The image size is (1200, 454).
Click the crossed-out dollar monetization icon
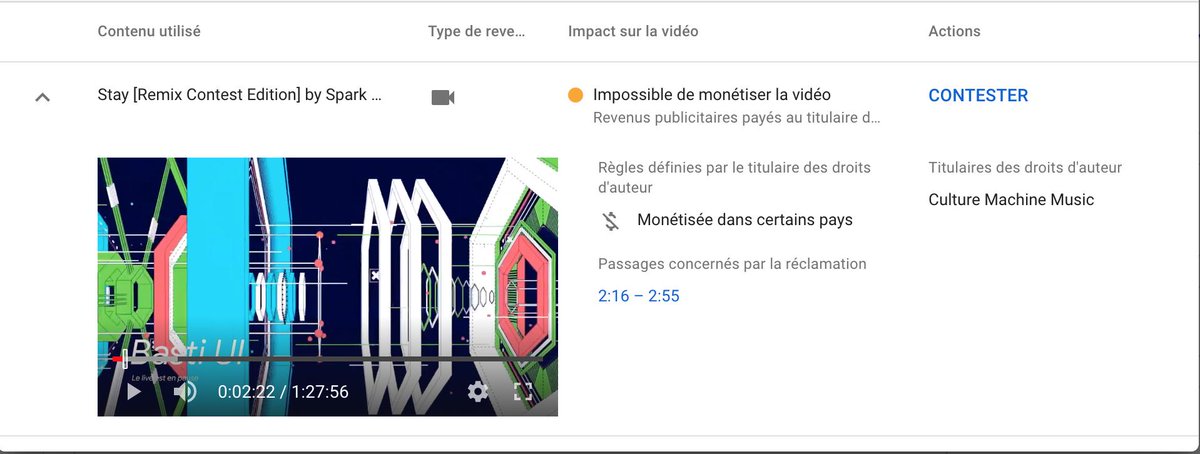tap(612, 221)
